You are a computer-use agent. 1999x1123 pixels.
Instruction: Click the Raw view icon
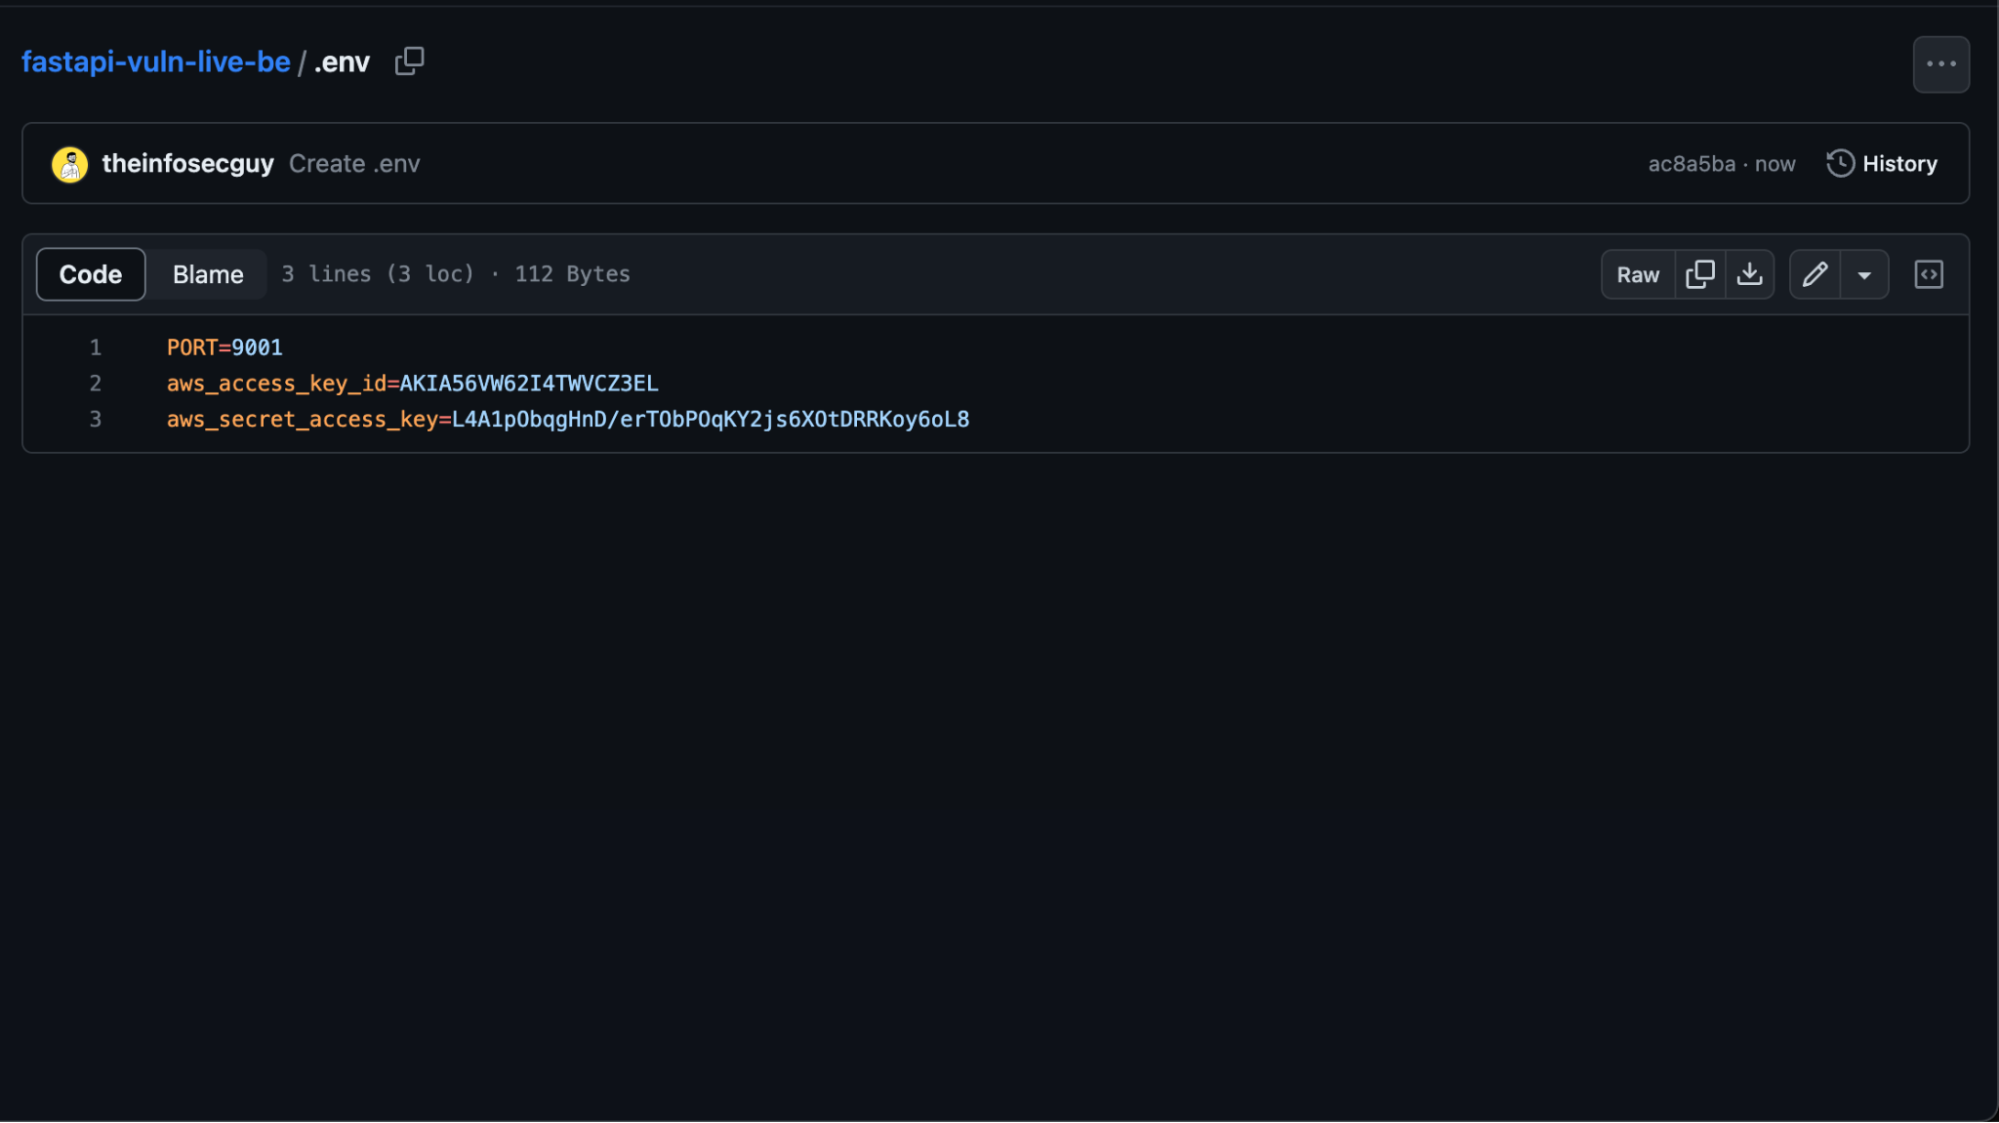pos(1638,273)
